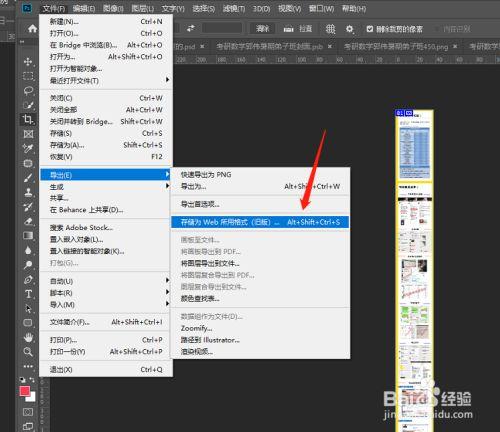
Task: Open the 窗口(W) menu
Action: coord(321,8)
